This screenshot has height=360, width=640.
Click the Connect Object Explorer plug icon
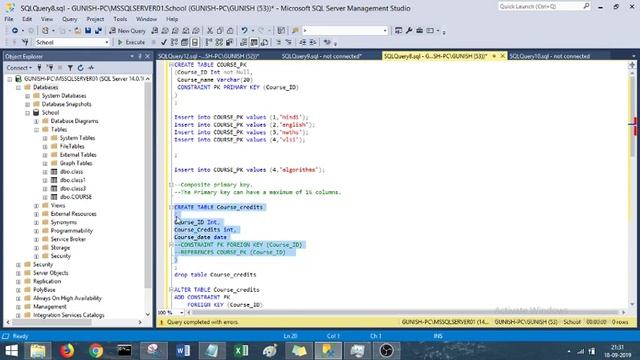(x=40, y=68)
